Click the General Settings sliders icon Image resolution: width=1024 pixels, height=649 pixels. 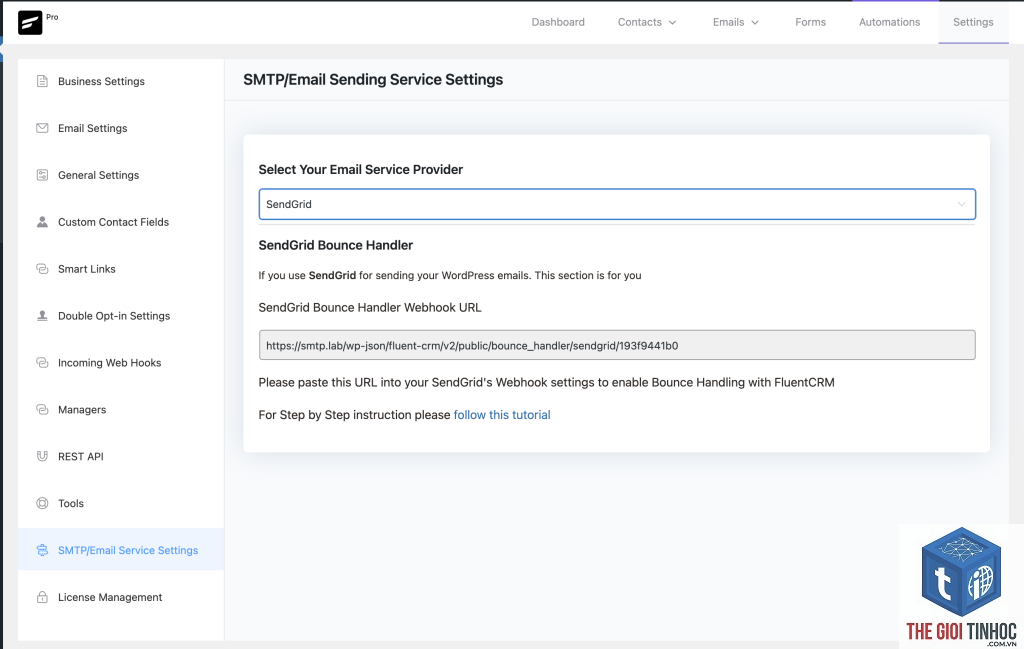[x=42, y=175]
